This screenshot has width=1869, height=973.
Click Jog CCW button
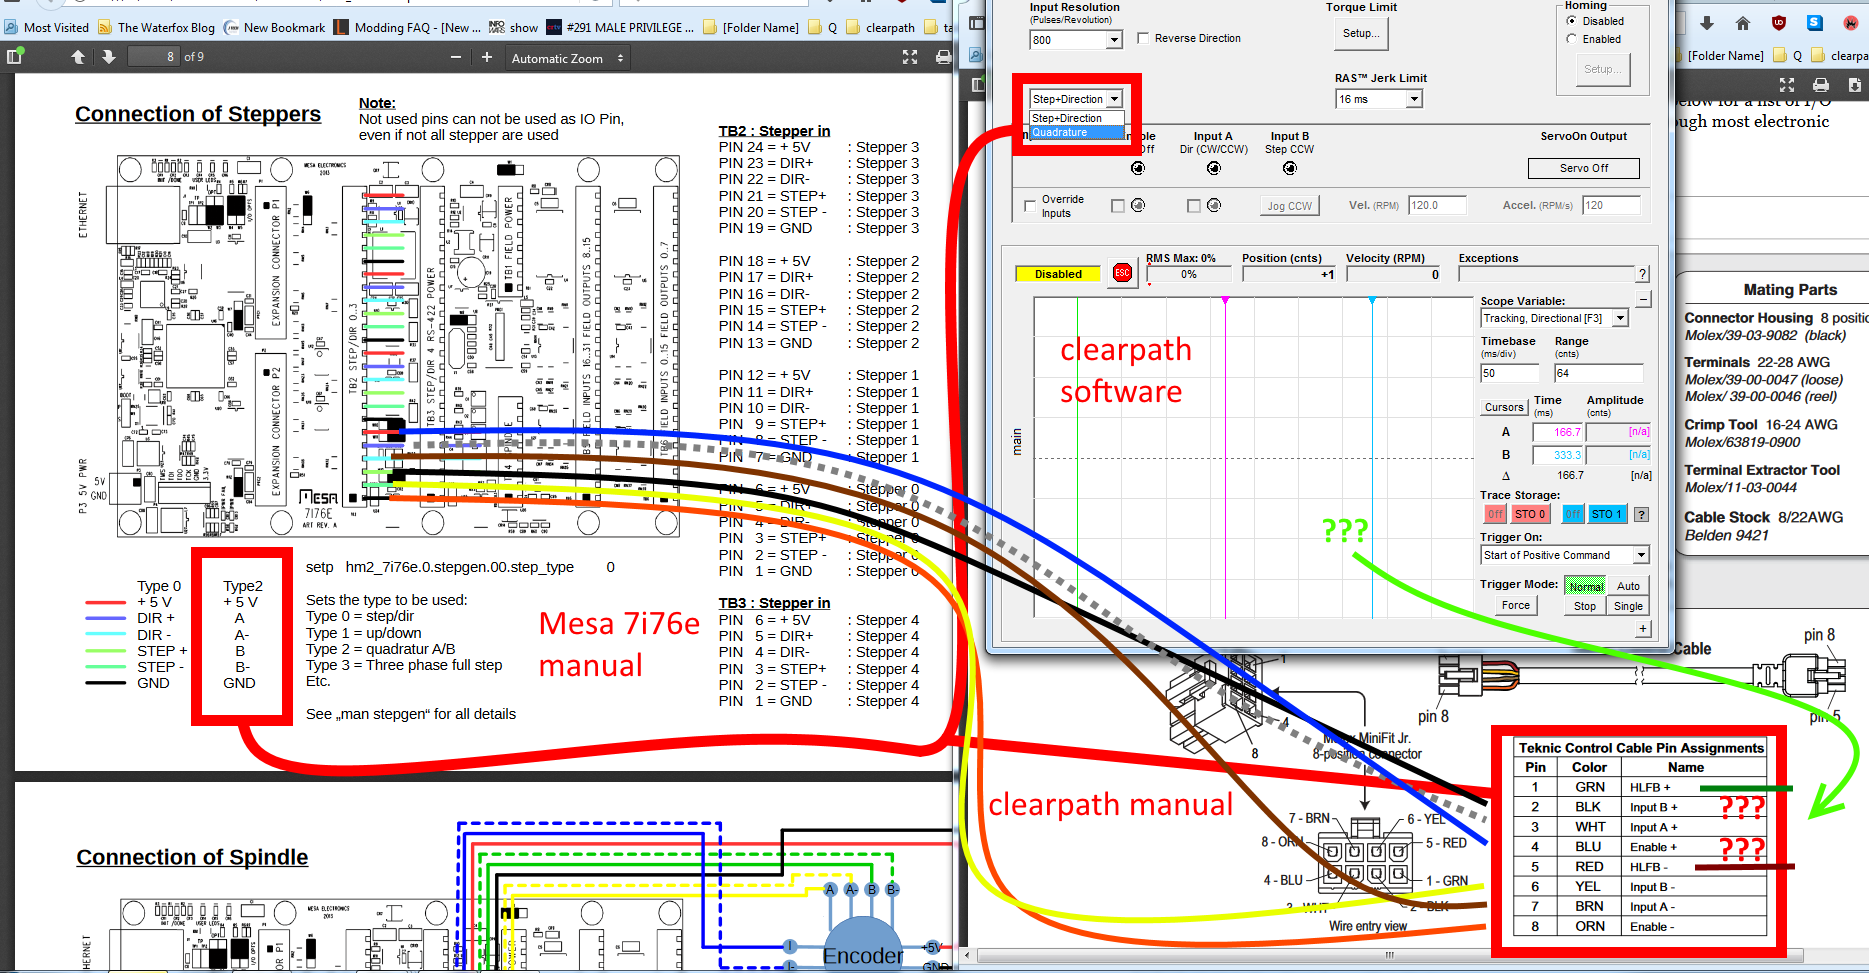[x=1289, y=206]
